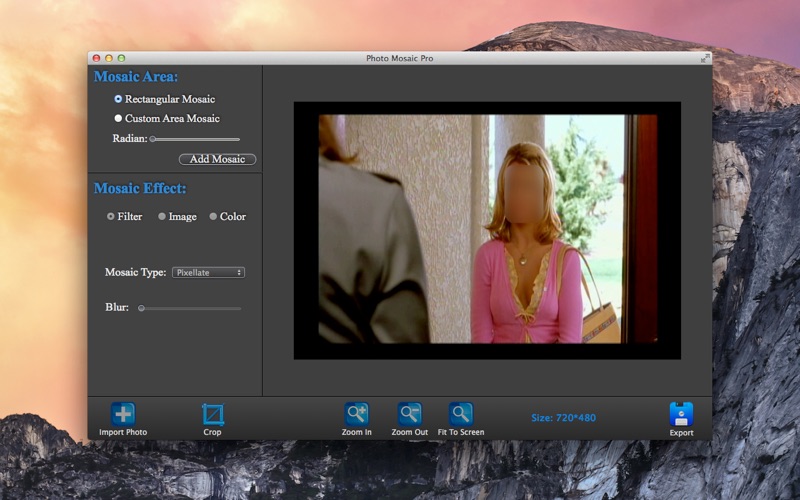
Task: Enable the Filter mosaic effect
Action: point(111,216)
